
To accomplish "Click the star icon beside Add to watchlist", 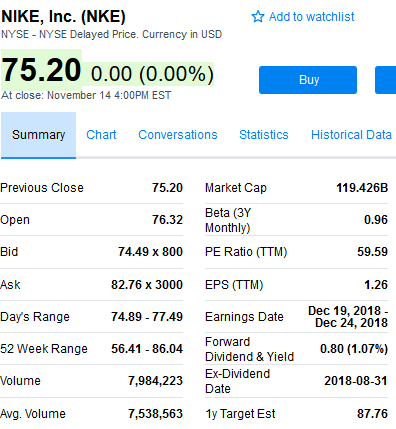I will point(258,16).
